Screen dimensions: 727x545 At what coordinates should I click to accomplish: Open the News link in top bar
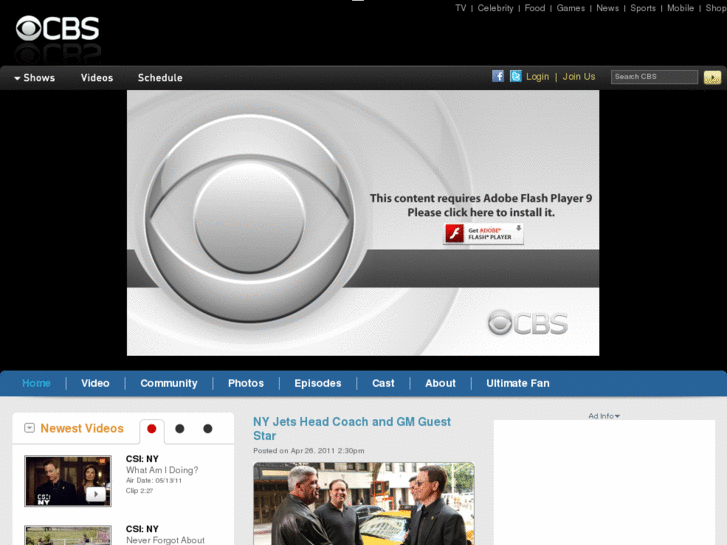coord(607,8)
